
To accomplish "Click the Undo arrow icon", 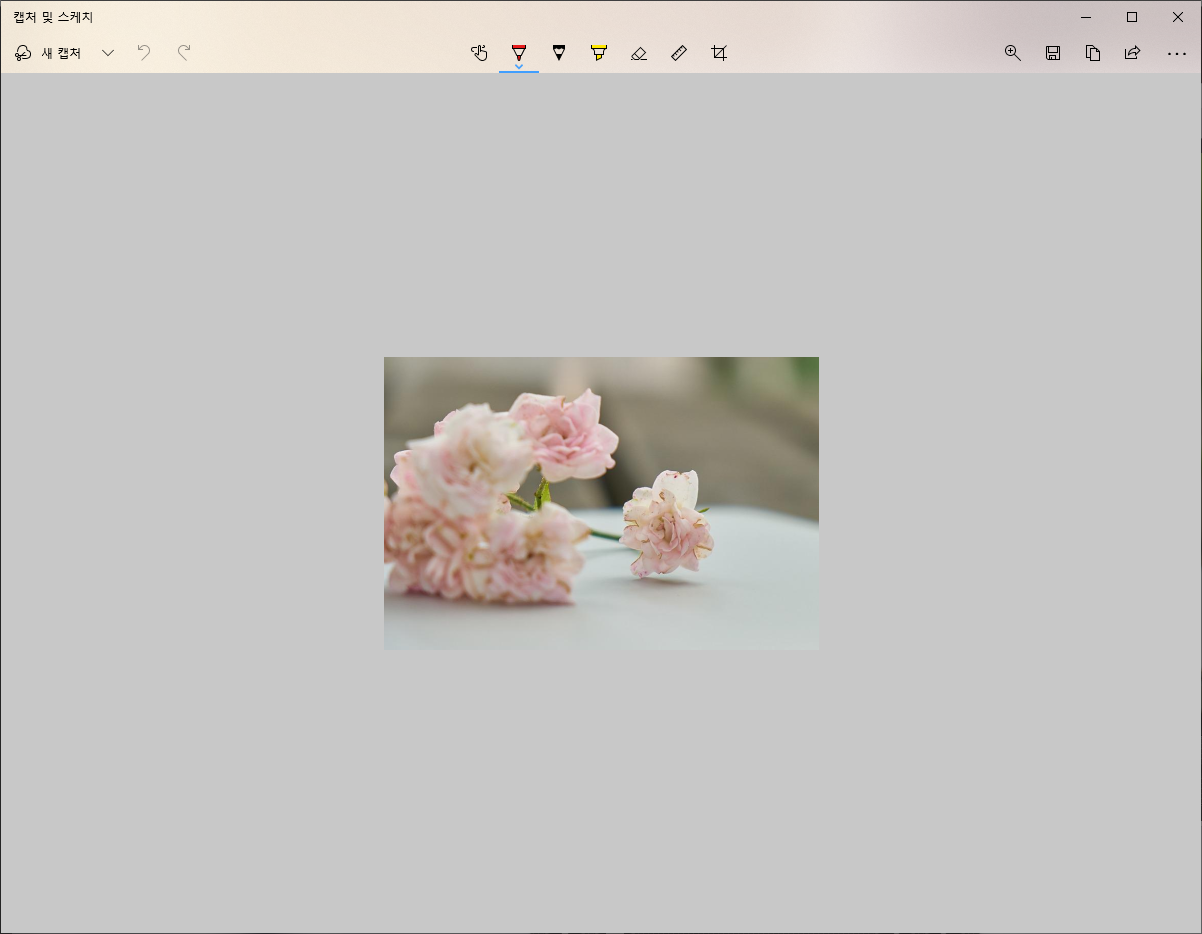I will click(x=144, y=53).
